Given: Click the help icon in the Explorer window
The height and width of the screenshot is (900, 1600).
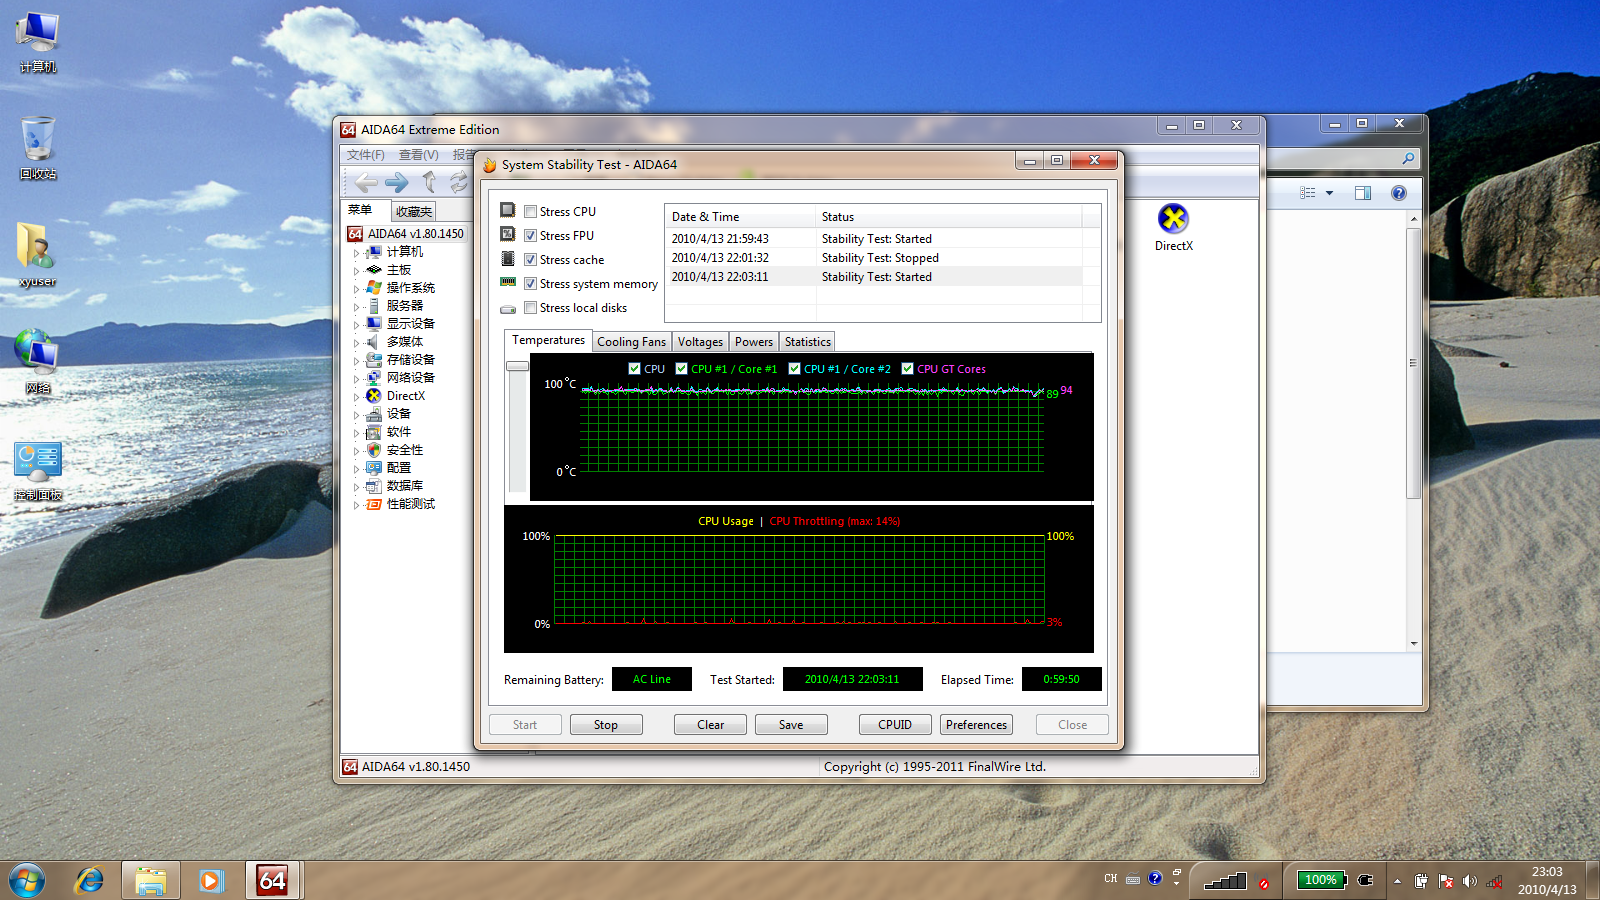Looking at the screenshot, I should (1399, 193).
